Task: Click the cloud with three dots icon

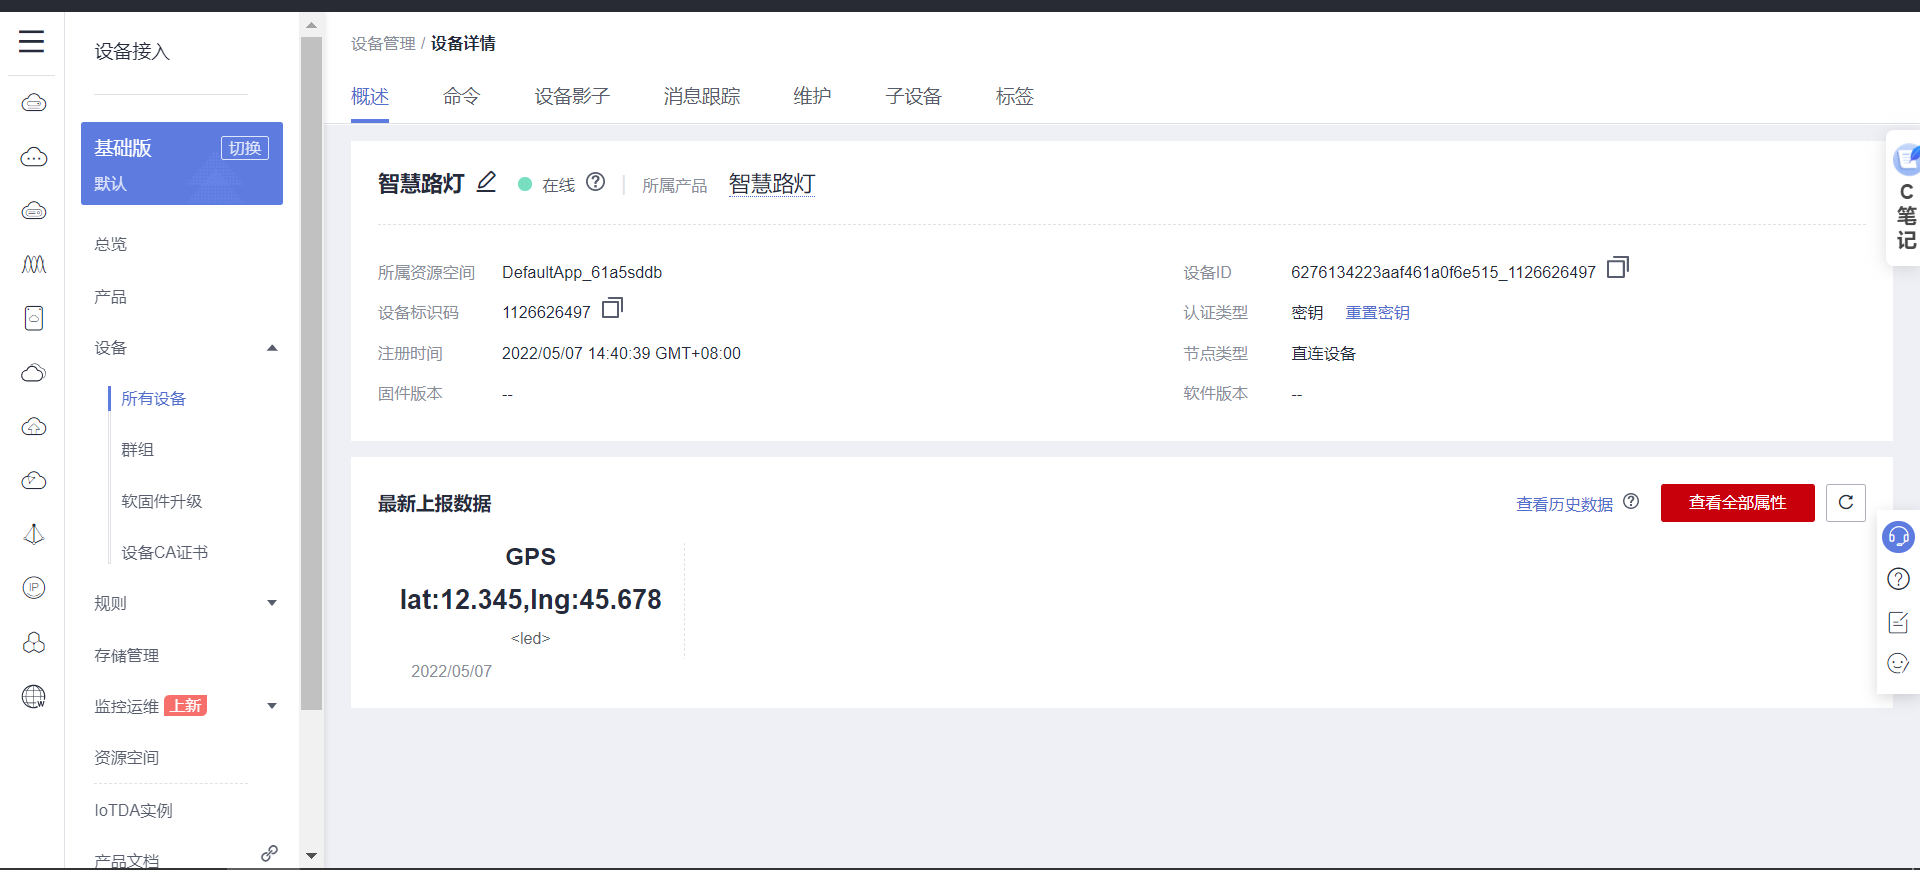Action: click(34, 157)
